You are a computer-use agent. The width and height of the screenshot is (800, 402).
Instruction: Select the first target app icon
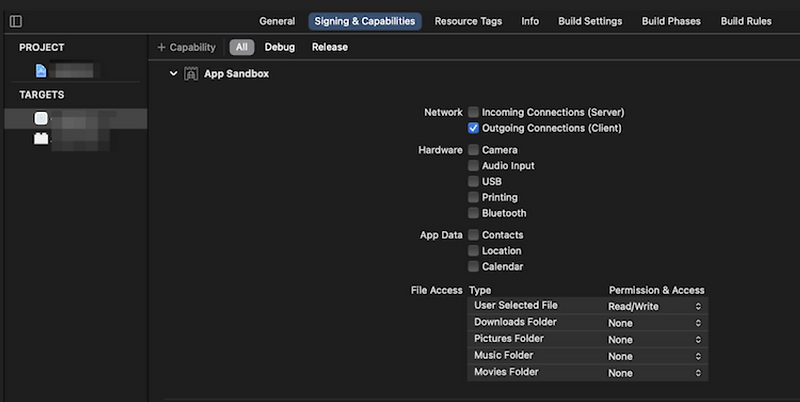point(41,118)
